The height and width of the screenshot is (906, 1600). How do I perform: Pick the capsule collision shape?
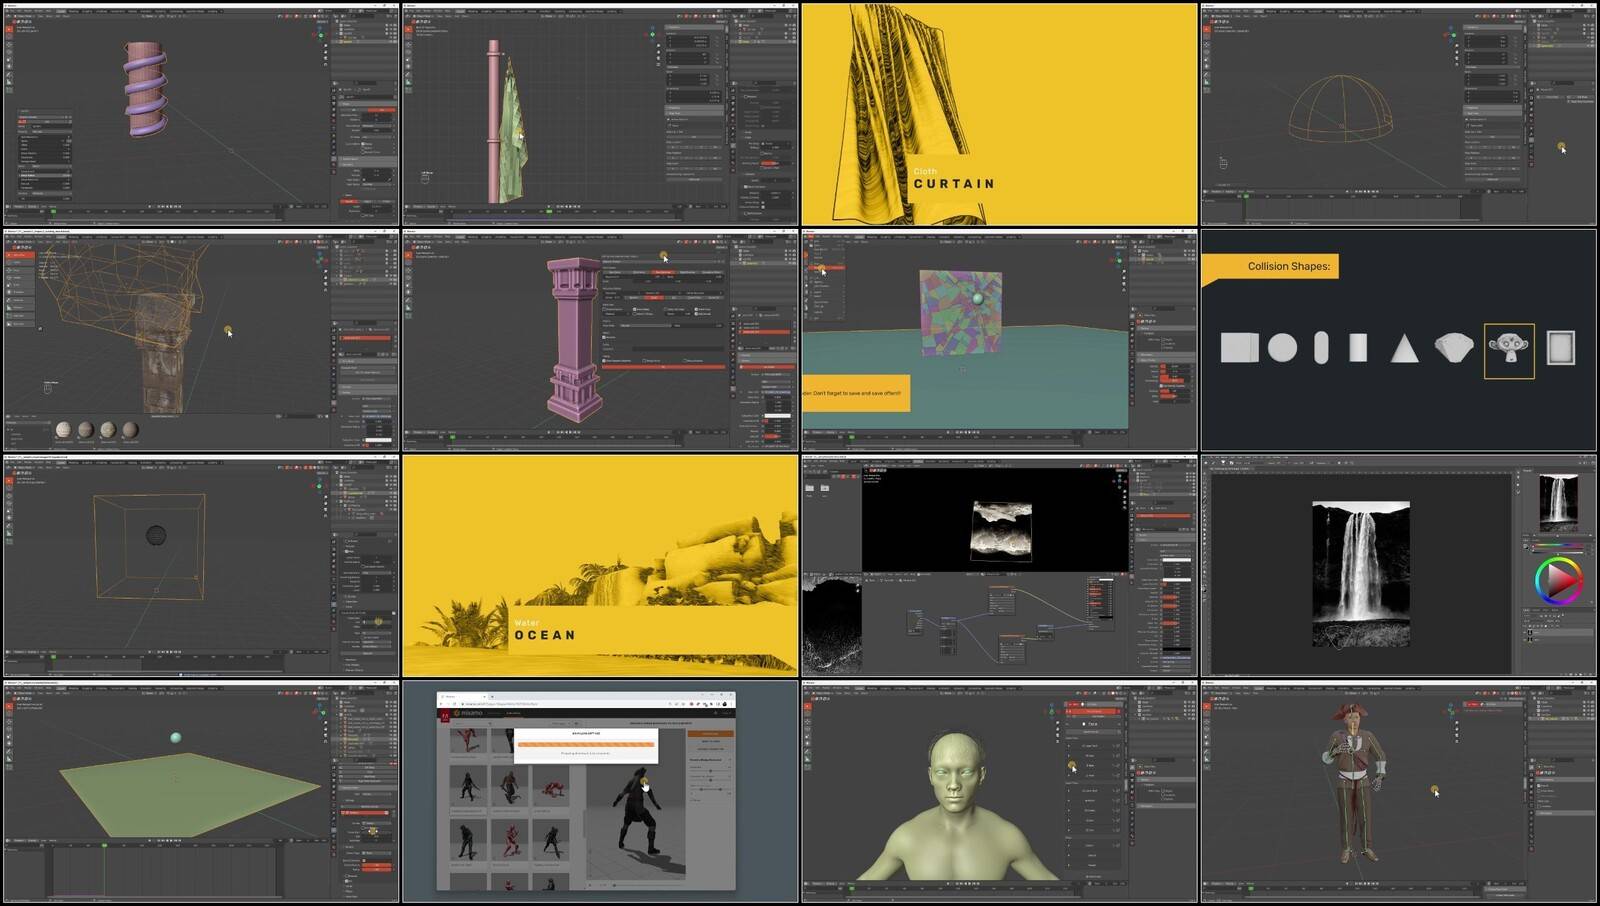1321,348
